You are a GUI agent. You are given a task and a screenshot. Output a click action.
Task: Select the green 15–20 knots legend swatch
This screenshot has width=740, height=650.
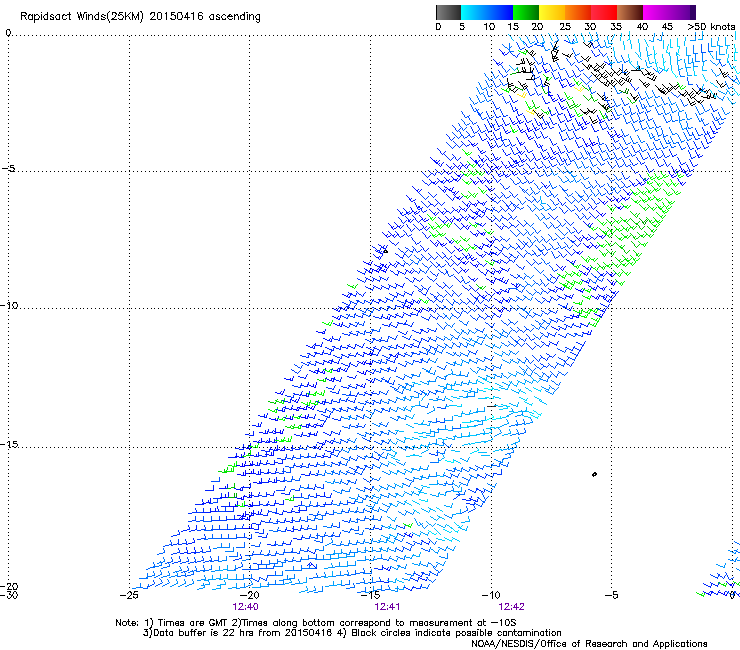[526, 12]
